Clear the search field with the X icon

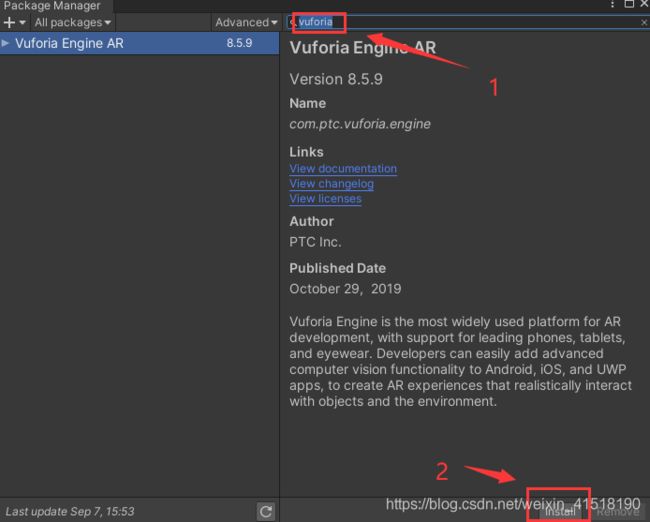[x=644, y=23]
